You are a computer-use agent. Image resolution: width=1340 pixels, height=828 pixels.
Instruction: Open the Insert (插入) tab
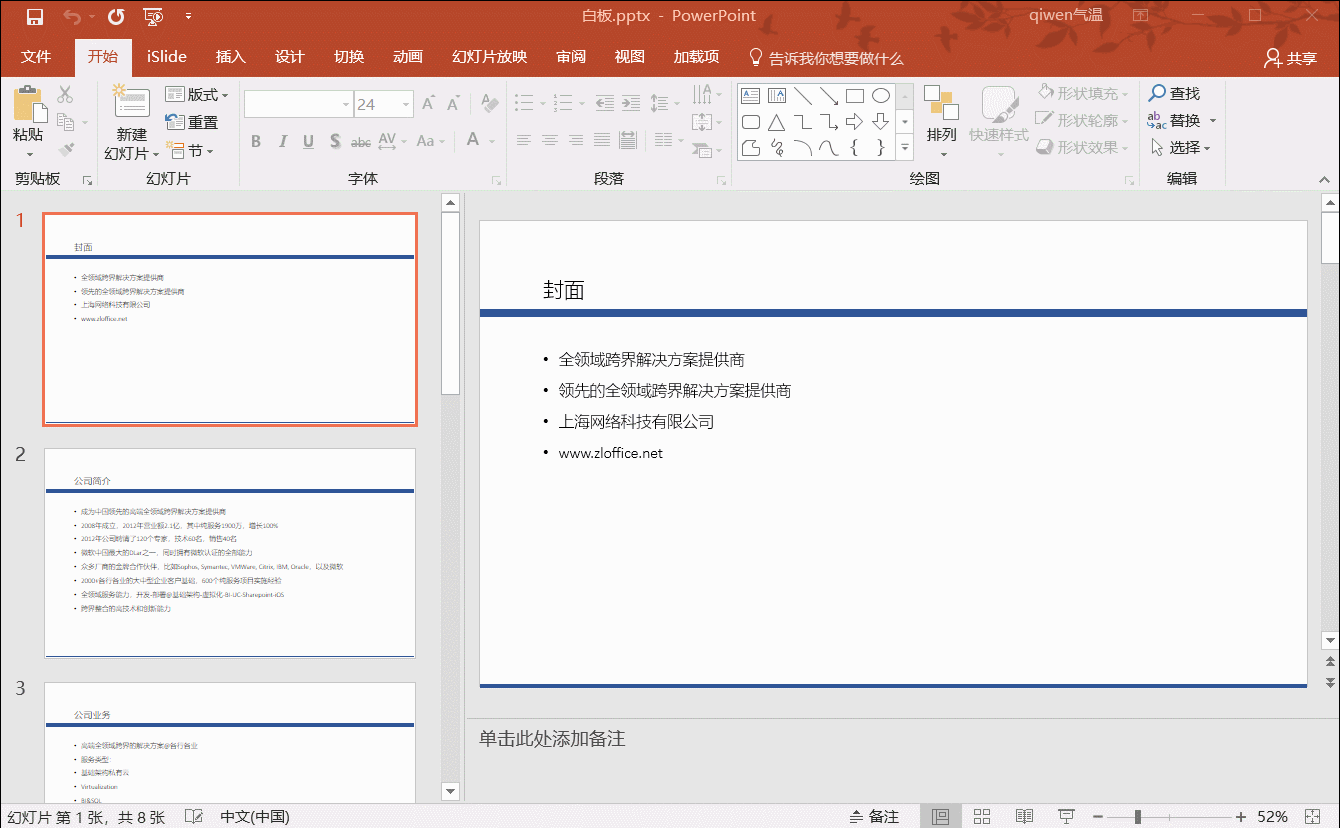point(230,57)
